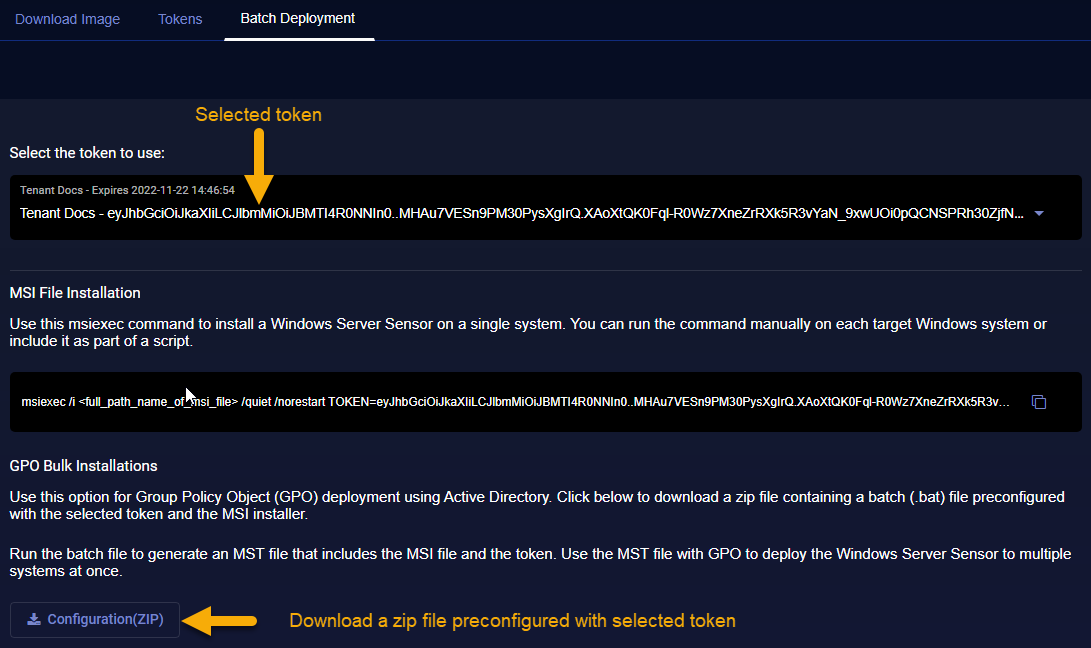Screen dimensions: 1091x648
Task: Copy the msiexec command using copy icon
Action: (1039, 402)
